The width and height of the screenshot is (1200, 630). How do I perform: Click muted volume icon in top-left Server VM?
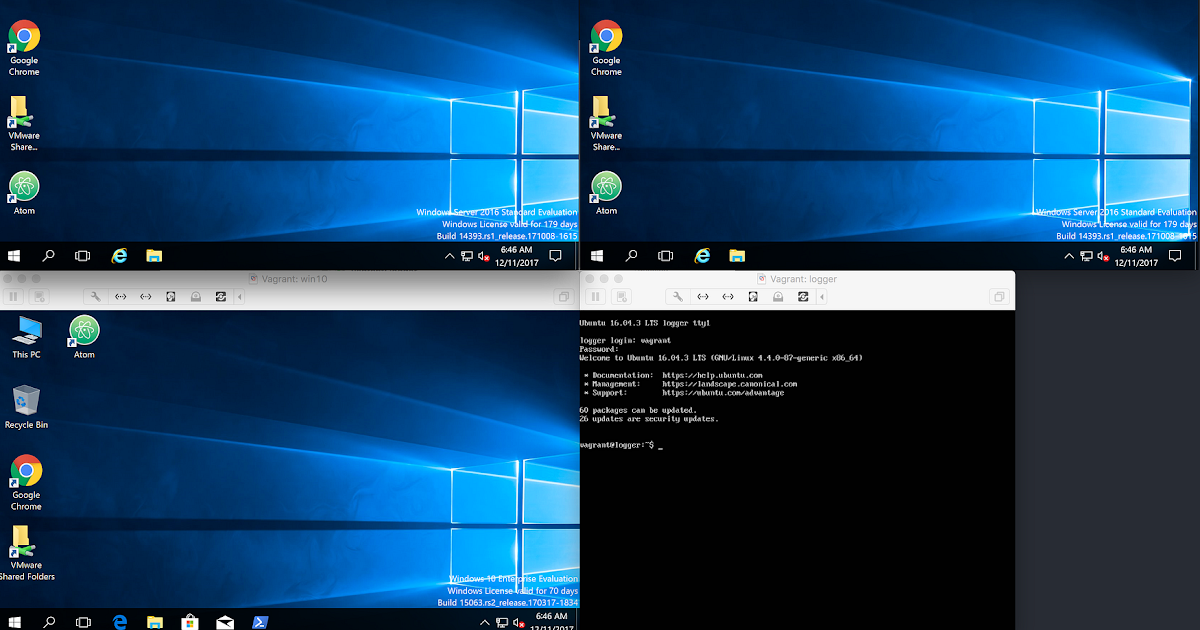484,257
